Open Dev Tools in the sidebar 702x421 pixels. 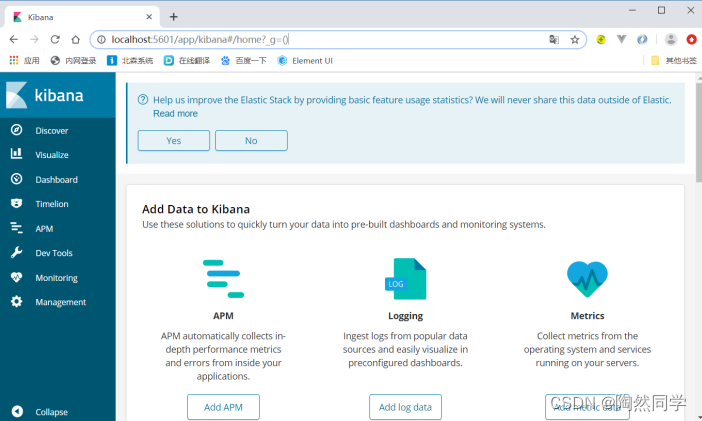pyautogui.click(x=54, y=253)
